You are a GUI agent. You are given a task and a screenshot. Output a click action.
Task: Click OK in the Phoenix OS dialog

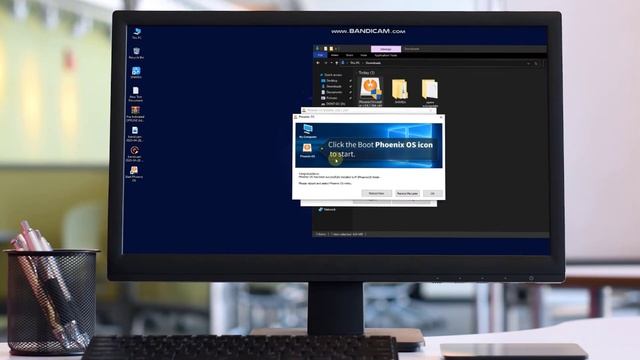pos(433,193)
